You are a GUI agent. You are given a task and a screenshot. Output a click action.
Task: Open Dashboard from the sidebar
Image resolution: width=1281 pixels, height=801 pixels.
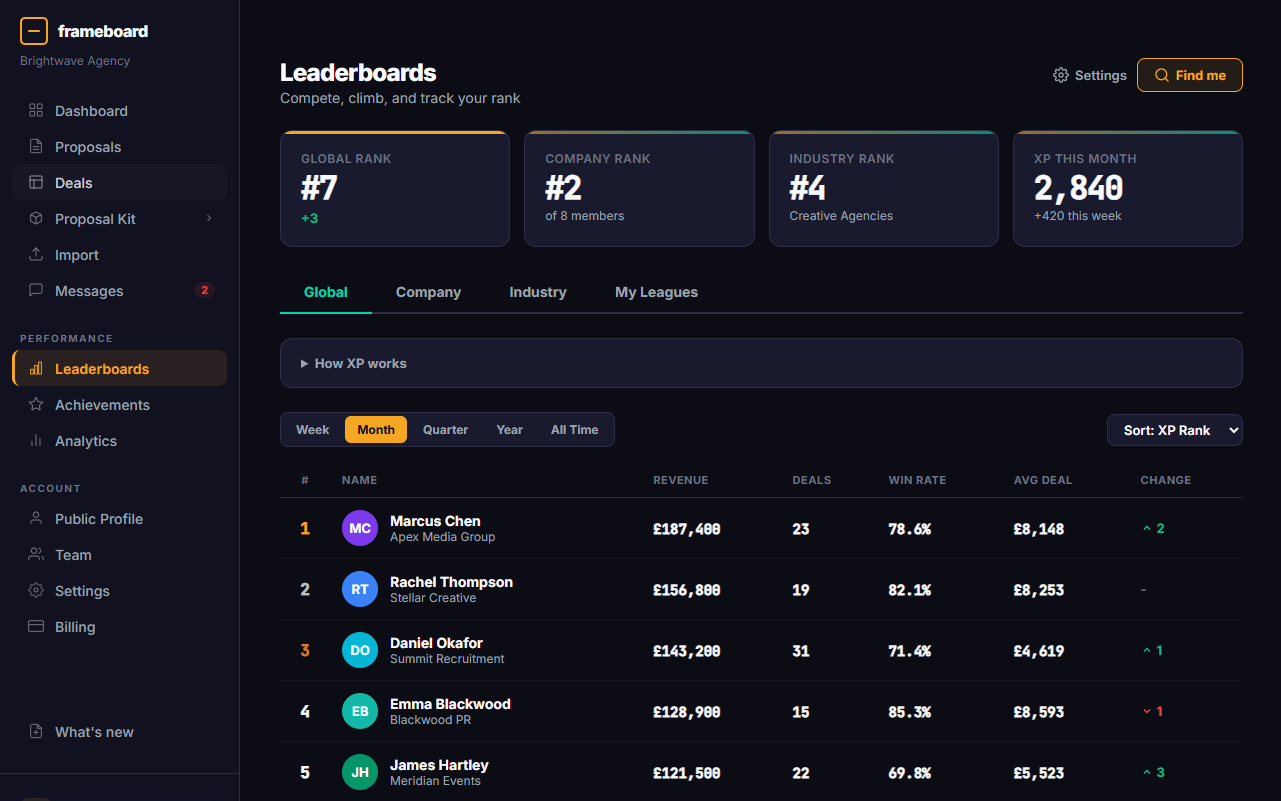(120, 111)
